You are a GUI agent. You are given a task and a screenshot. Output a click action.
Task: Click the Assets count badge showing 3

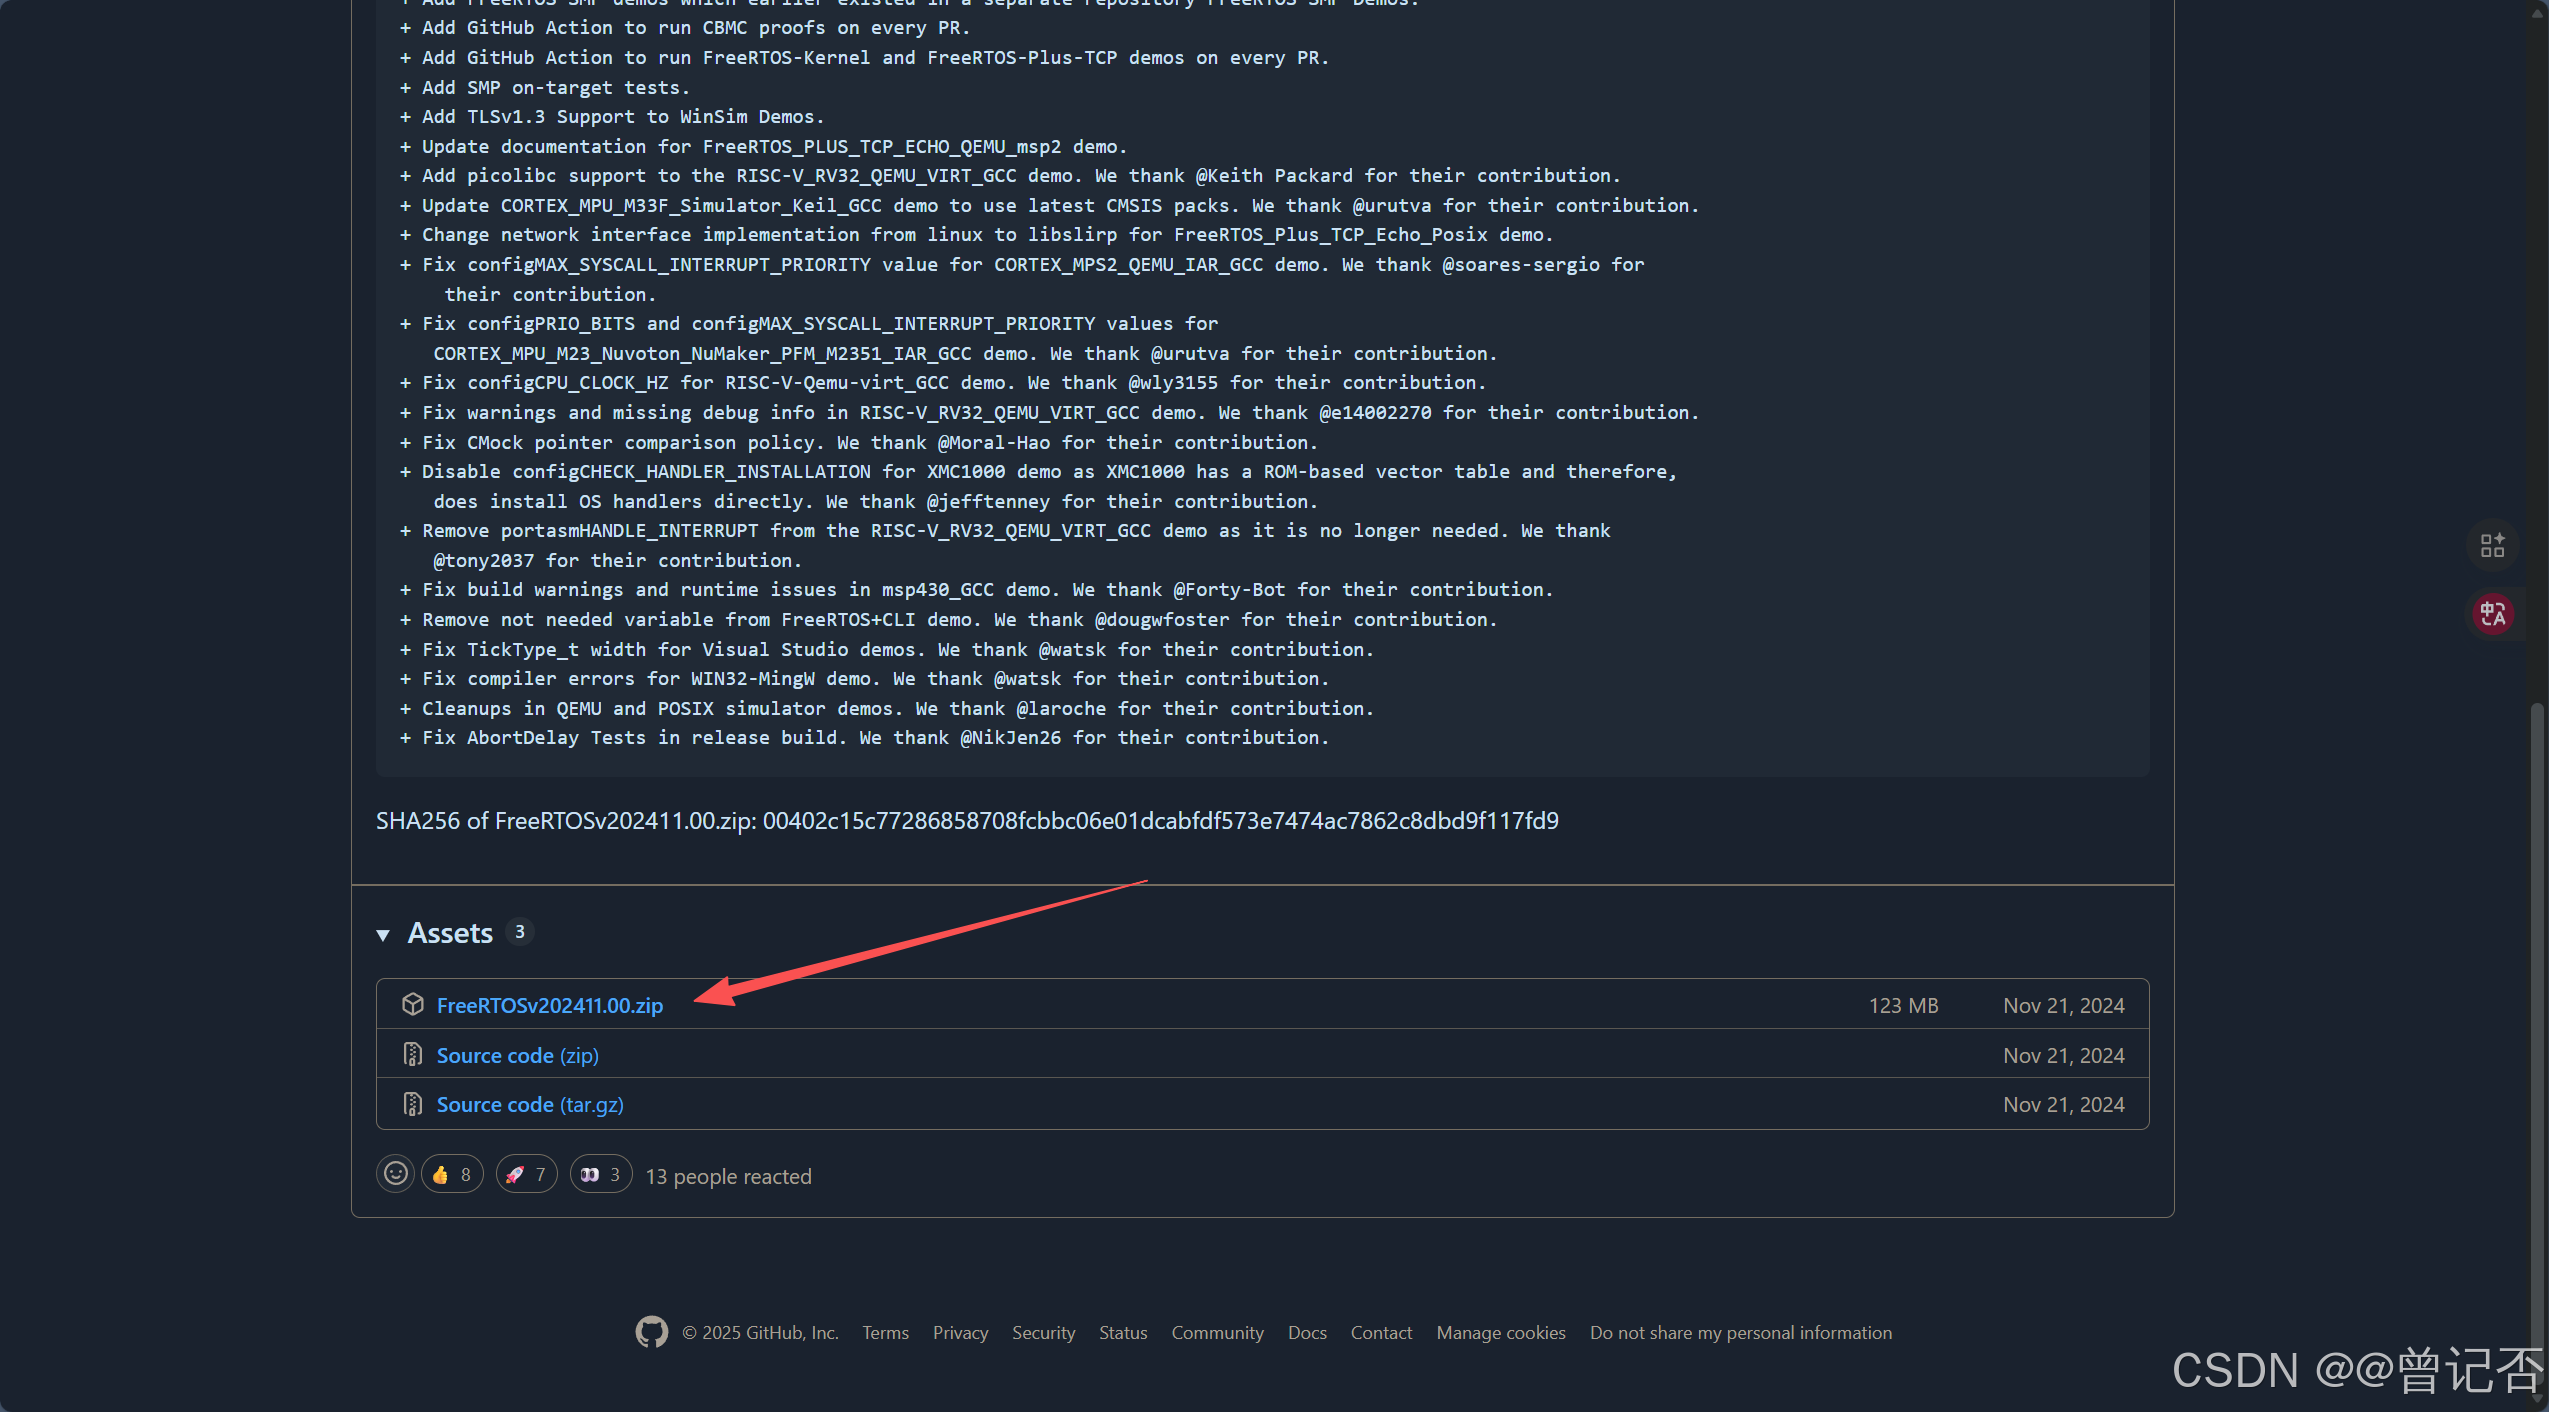(519, 932)
